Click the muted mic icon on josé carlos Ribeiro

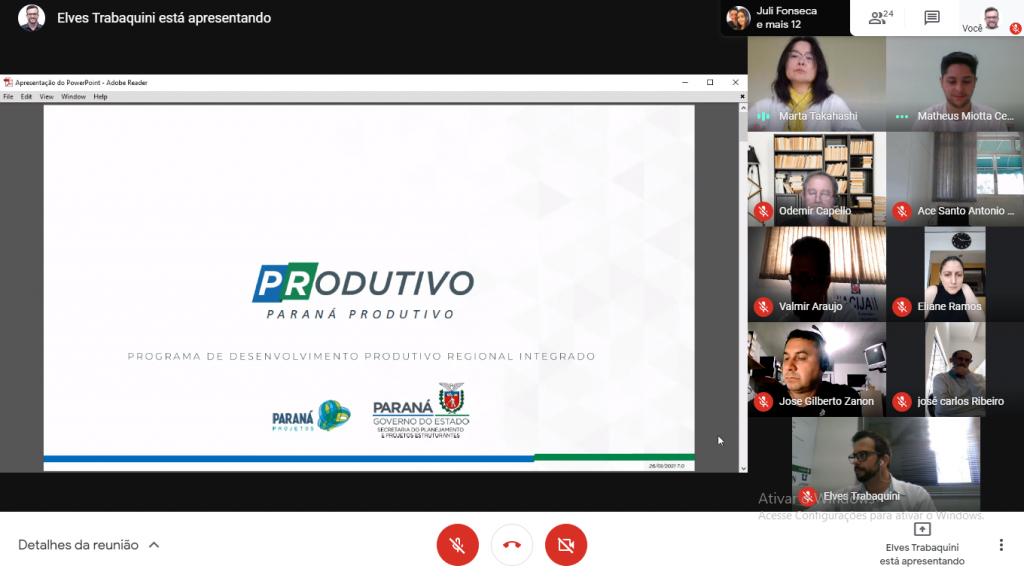click(902, 402)
